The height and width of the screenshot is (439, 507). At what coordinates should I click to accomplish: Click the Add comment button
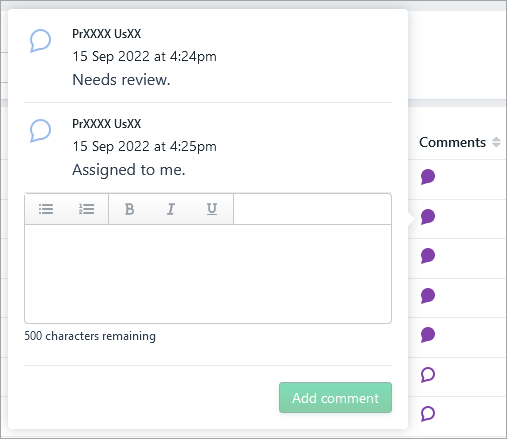[x=335, y=398]
